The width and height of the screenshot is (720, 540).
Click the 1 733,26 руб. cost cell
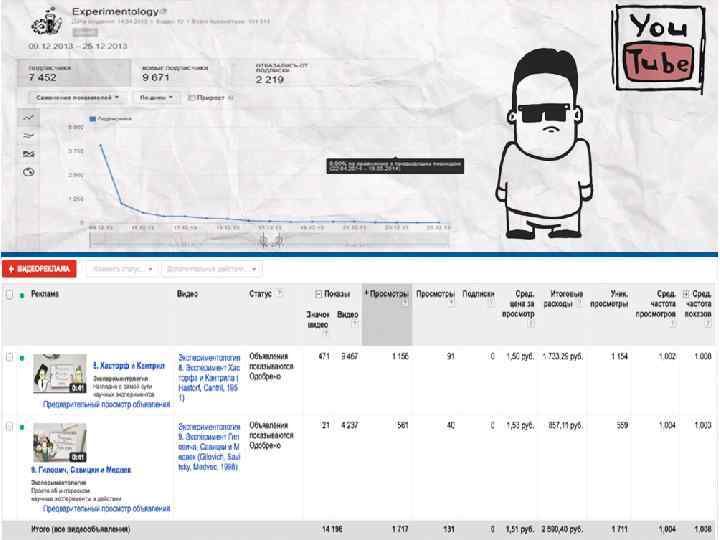click(x=563, y=356)
